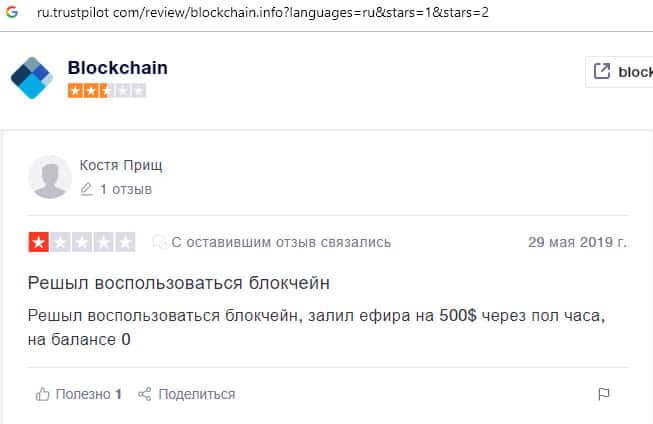Click the speech bubble reply icon
Screen dimensions: 653x424
click(158, 242)
